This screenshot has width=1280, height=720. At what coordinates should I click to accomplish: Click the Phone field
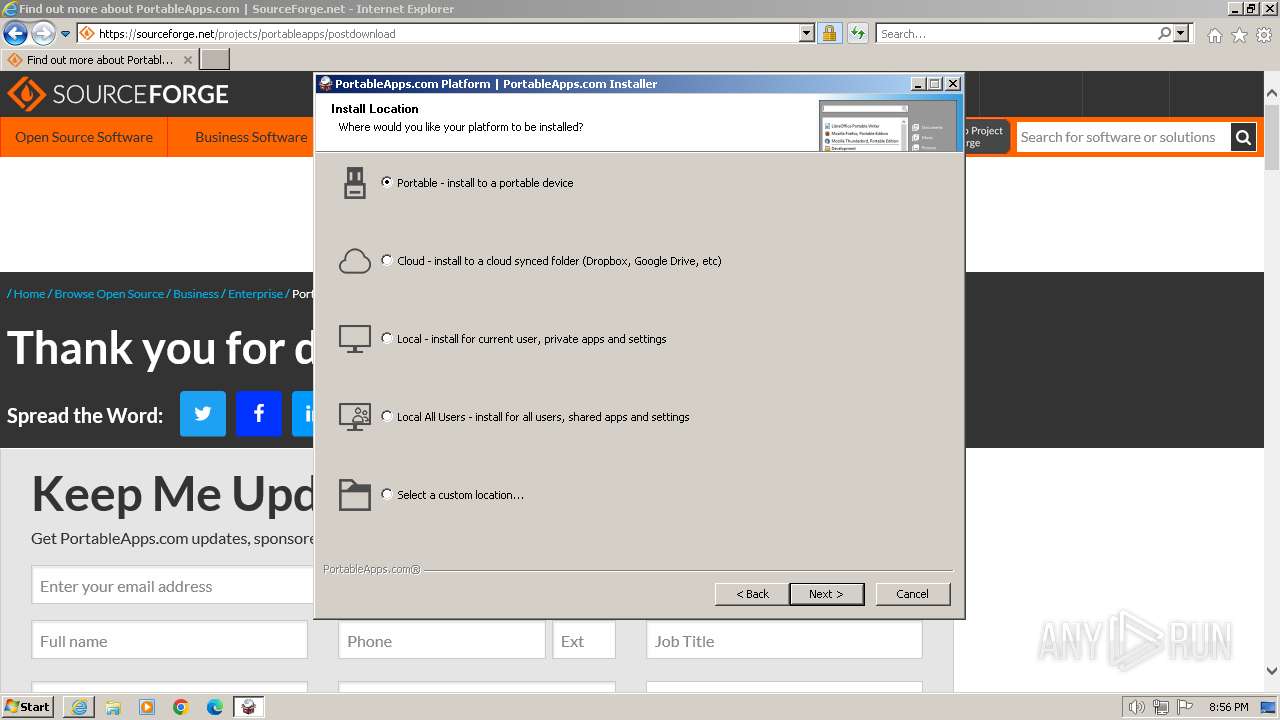(442, 641)
